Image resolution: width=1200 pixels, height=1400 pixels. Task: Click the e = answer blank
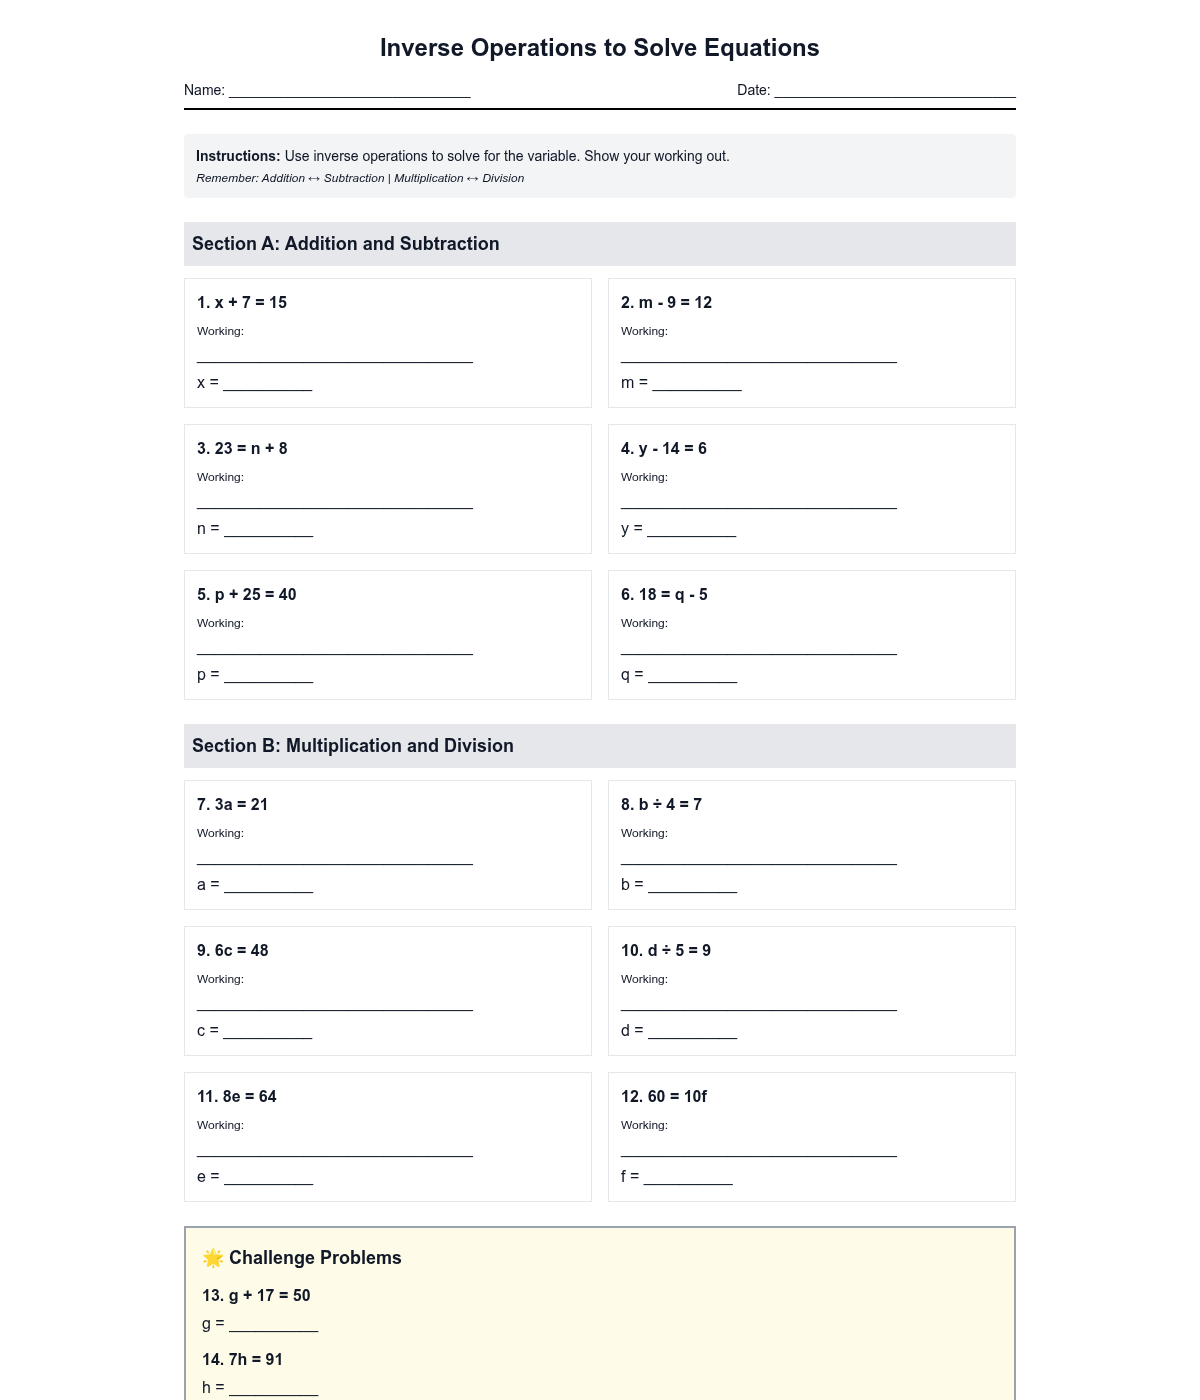(268, 1177)
